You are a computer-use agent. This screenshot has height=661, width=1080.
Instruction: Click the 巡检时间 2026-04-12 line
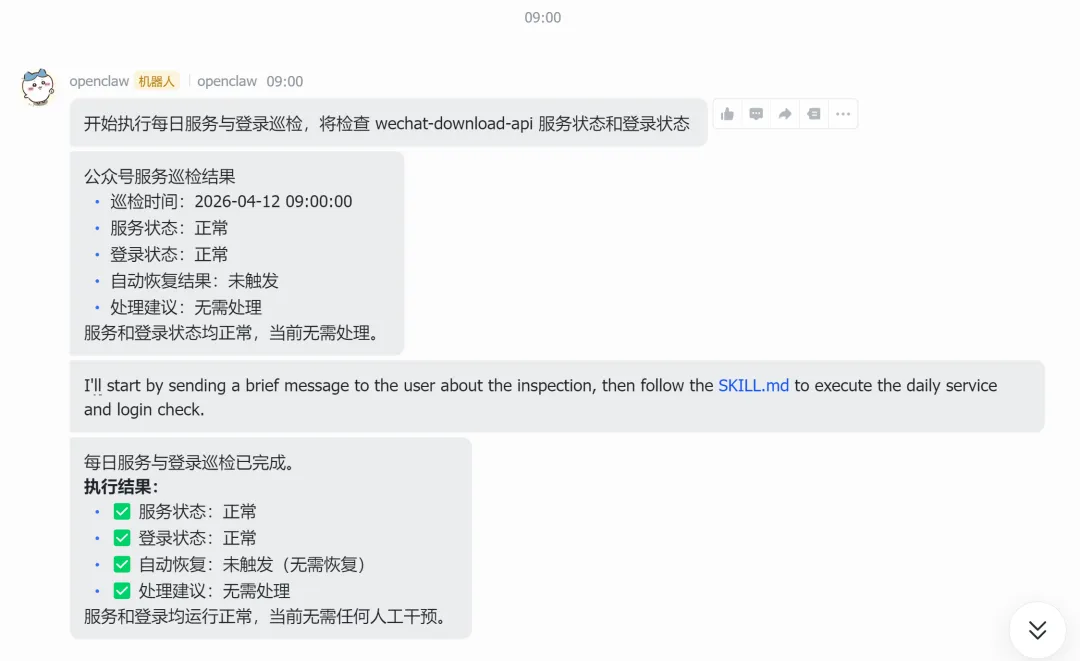point(231,202)
